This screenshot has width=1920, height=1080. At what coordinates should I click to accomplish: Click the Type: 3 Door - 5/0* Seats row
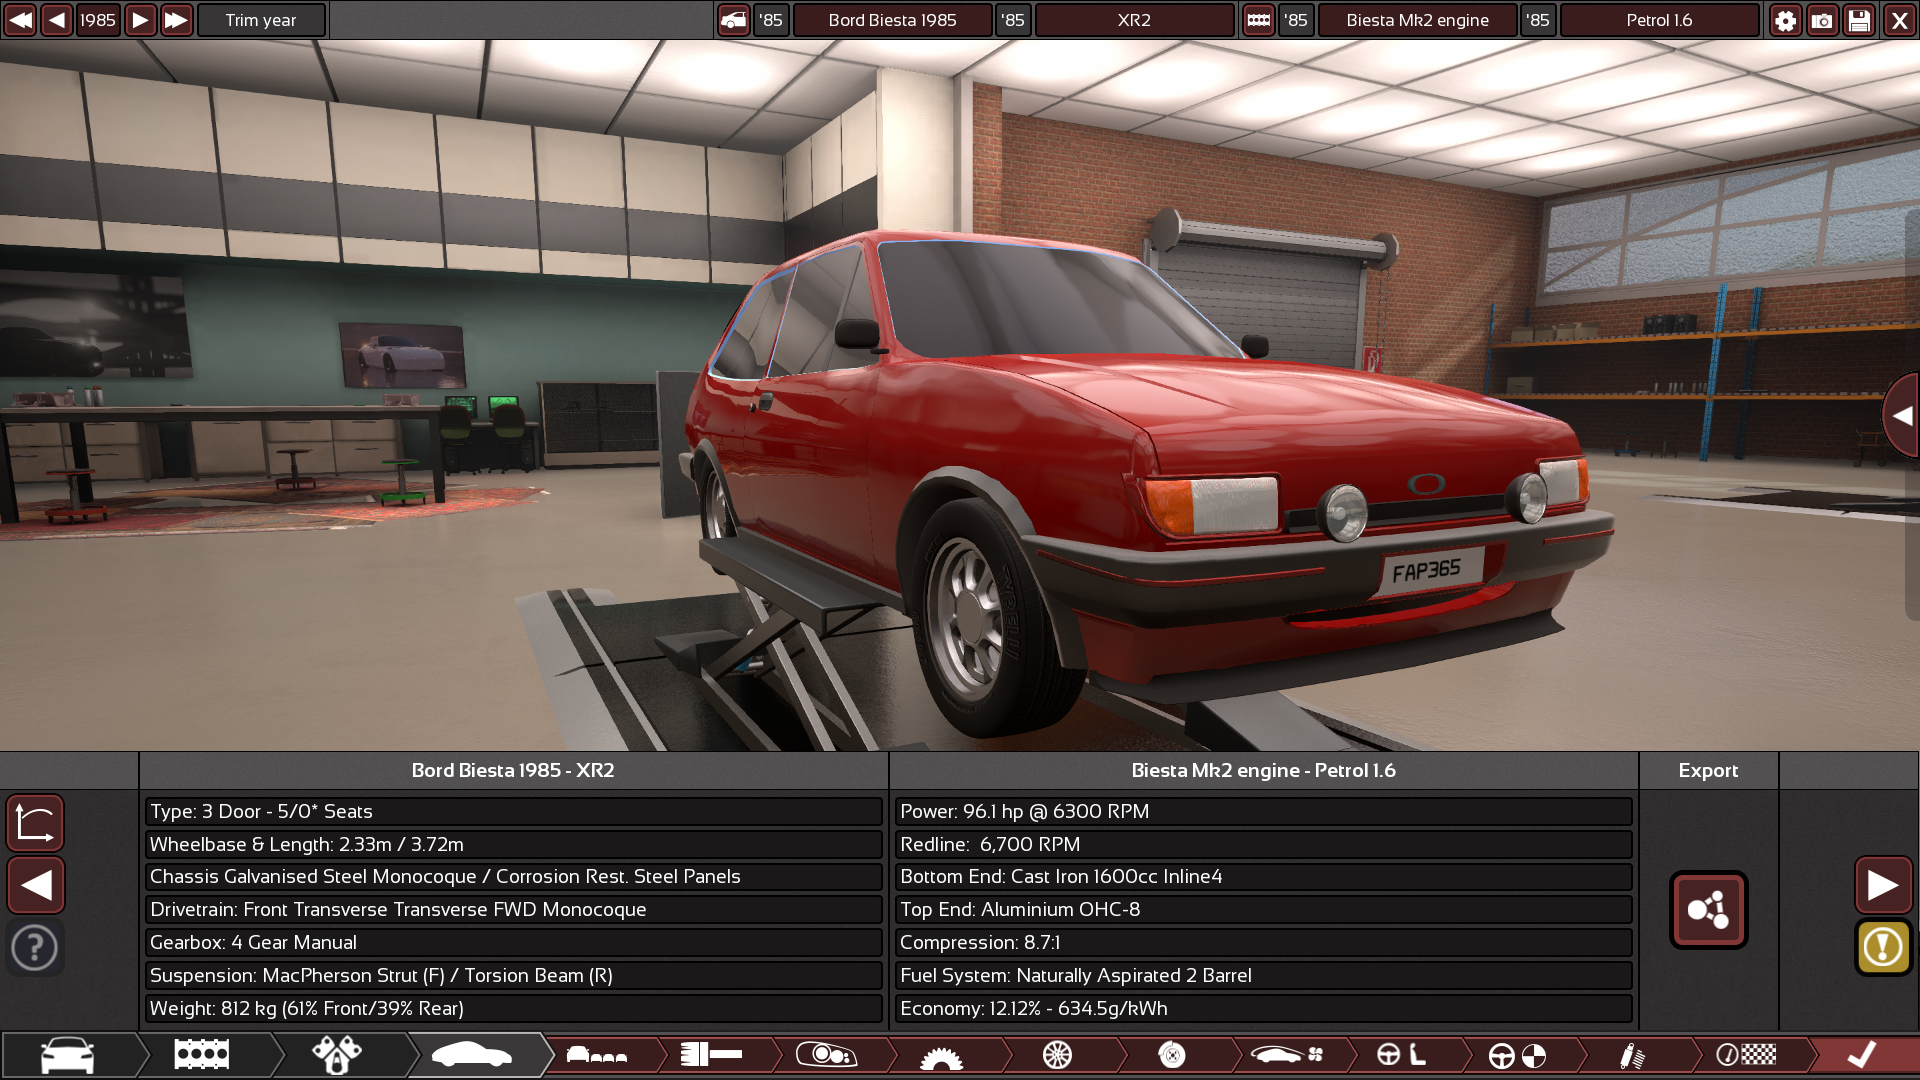click(513, 812)
